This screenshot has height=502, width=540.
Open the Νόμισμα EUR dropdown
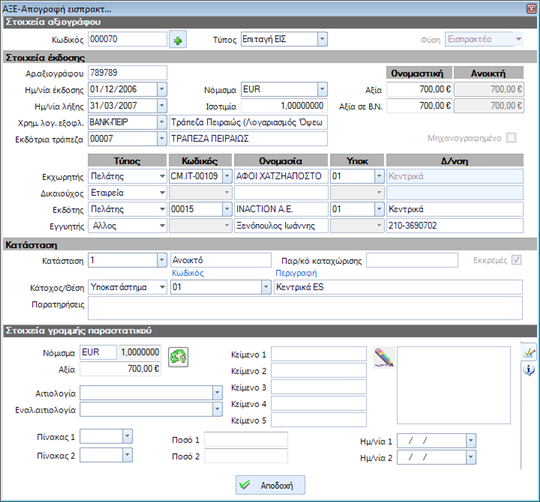click(322, 90)
